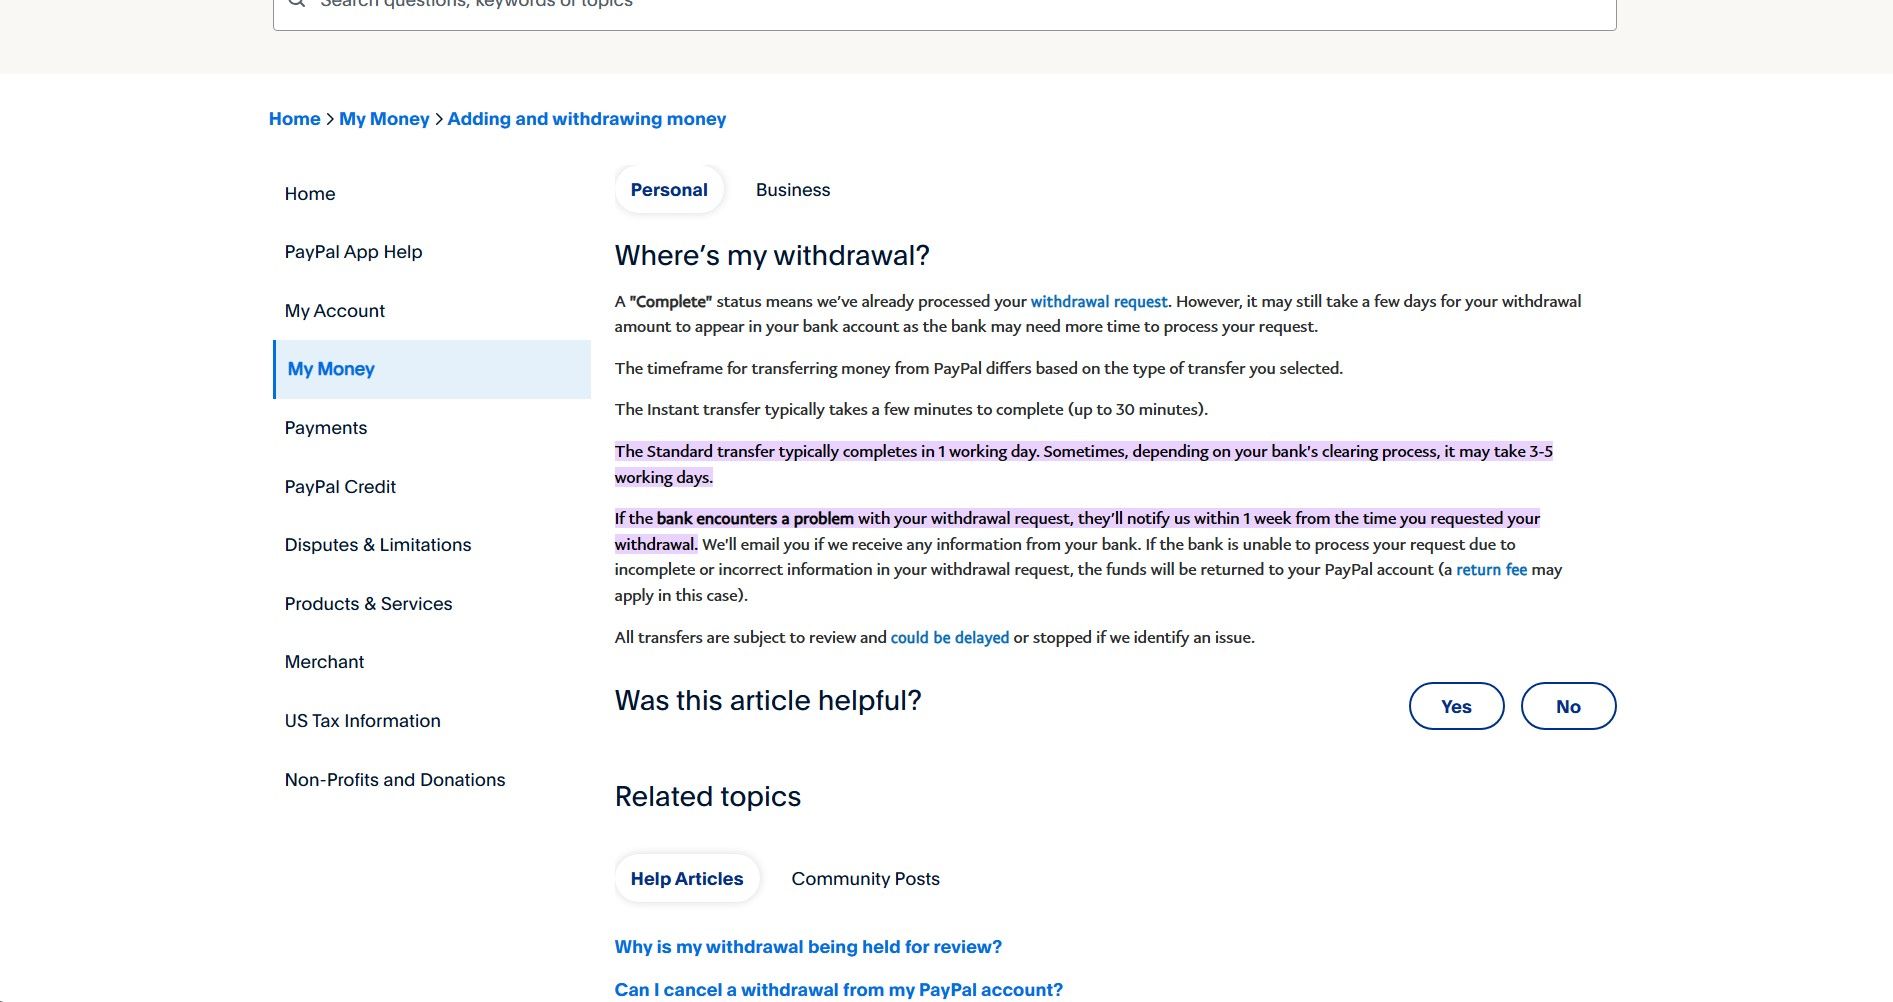Select the Personal tab
The image size is (1893, 1002).
click(669, 190)
